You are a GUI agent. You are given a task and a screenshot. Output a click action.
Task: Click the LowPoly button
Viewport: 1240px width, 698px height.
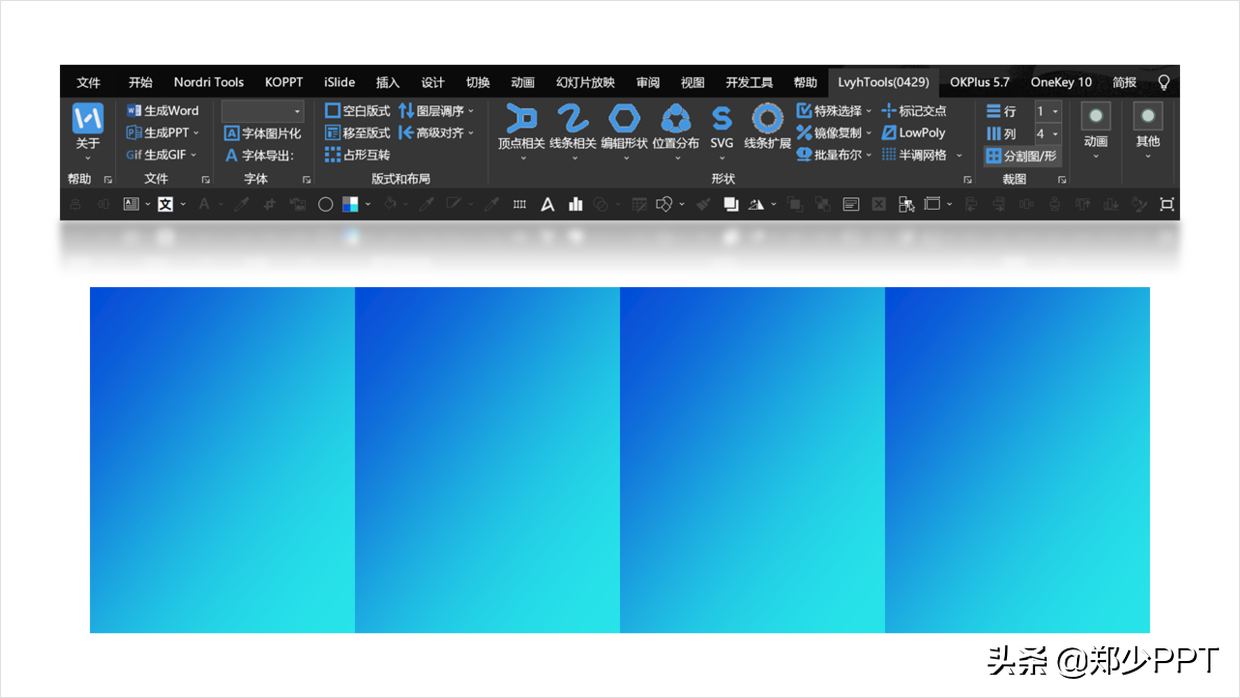click(914, 133)
